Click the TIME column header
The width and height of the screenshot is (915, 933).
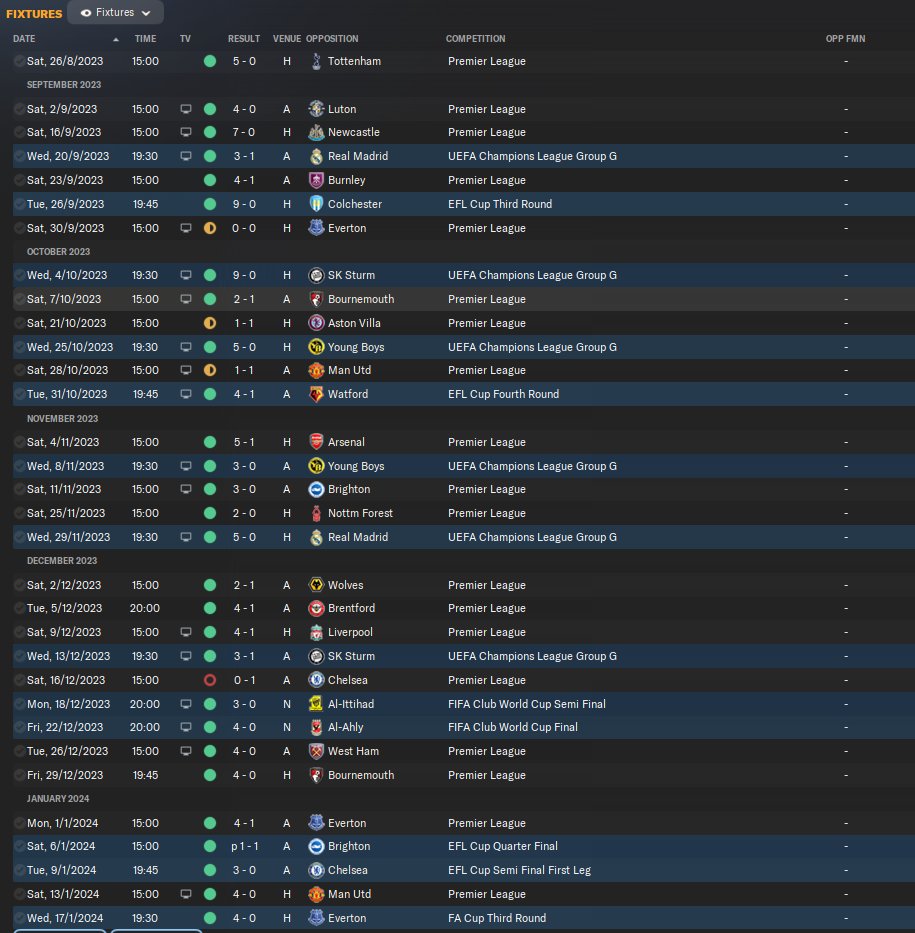coord(145,39)
